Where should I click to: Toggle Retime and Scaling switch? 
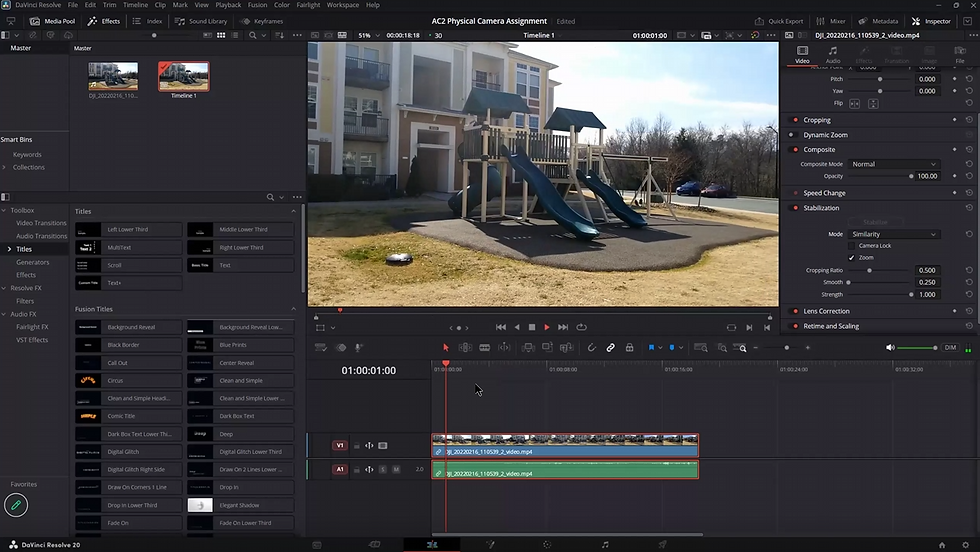(x=795, y=326)
